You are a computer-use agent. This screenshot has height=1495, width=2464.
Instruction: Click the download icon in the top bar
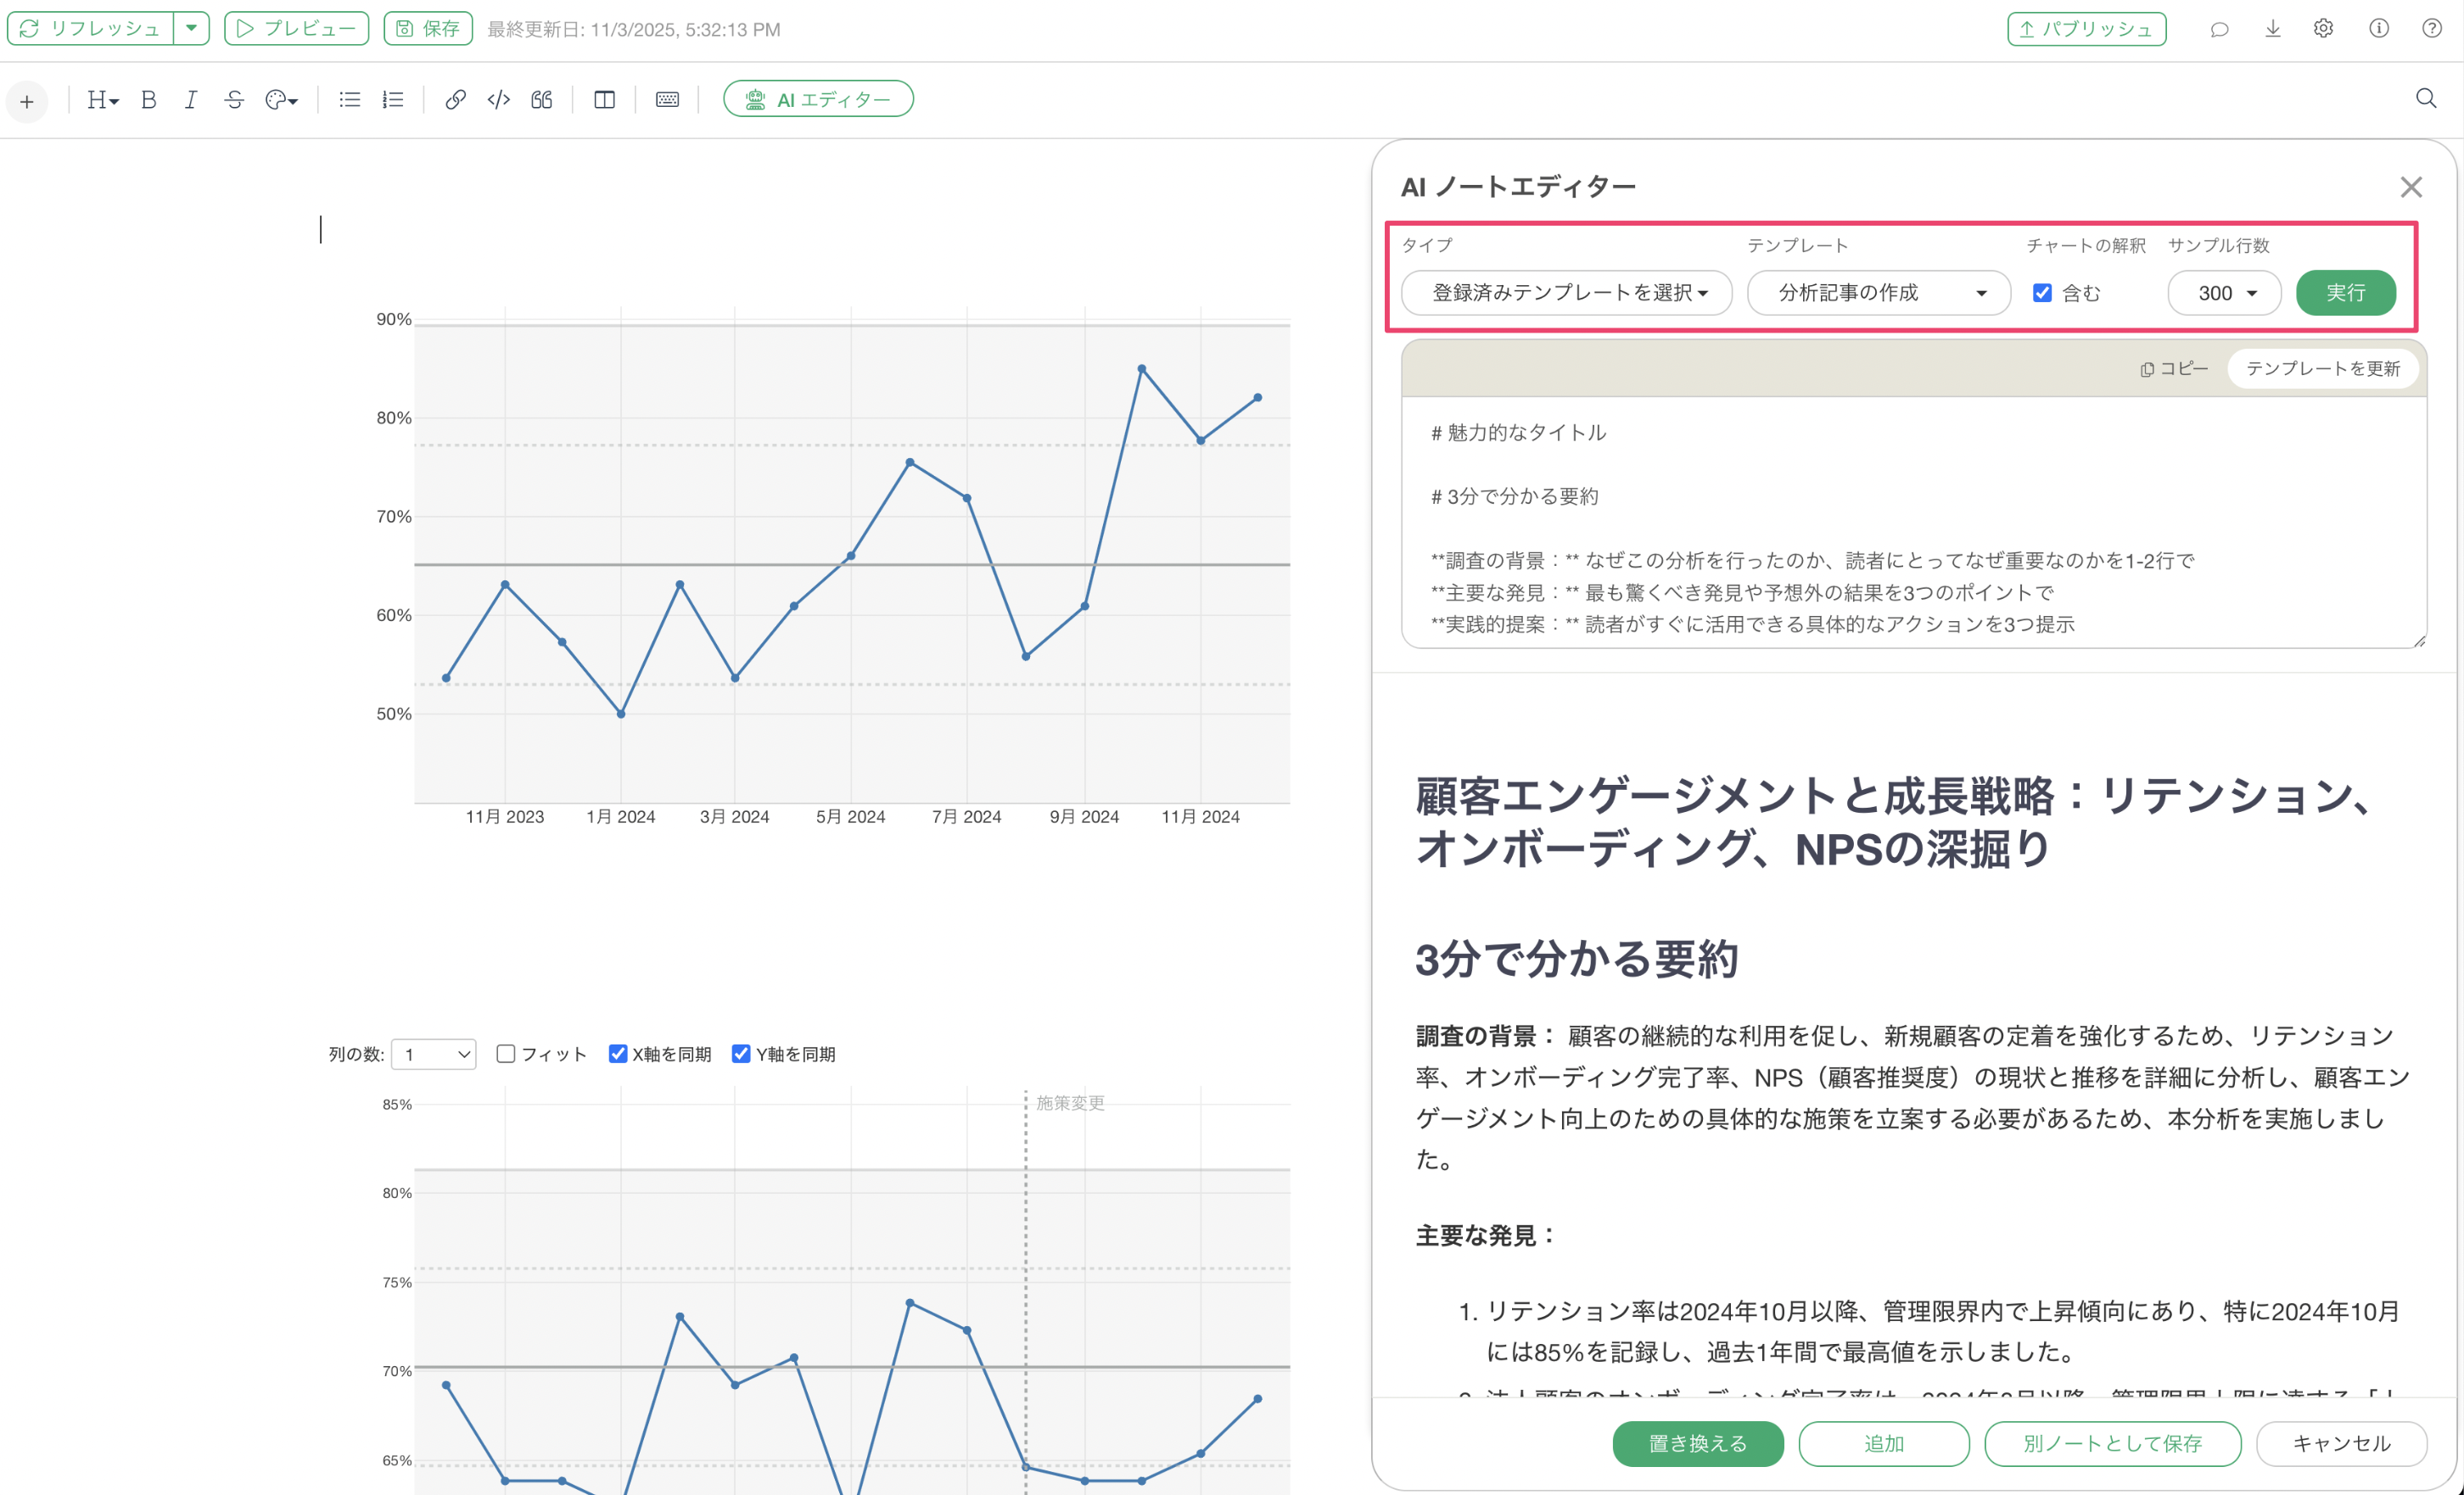(x=2272, y=29)
